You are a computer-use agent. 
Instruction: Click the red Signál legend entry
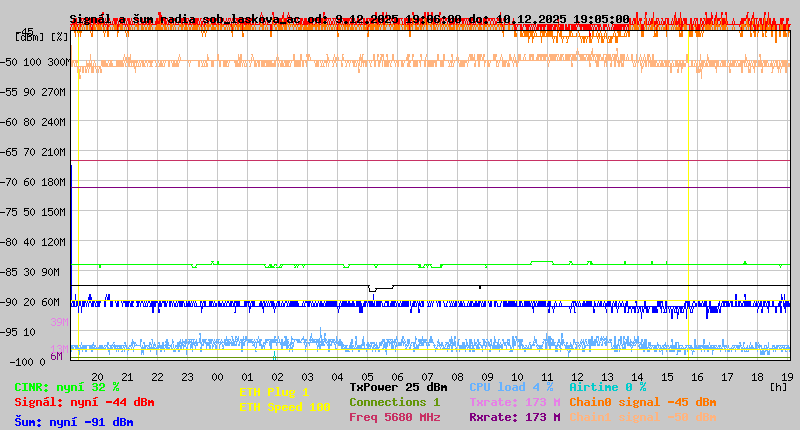pos(84,402)
